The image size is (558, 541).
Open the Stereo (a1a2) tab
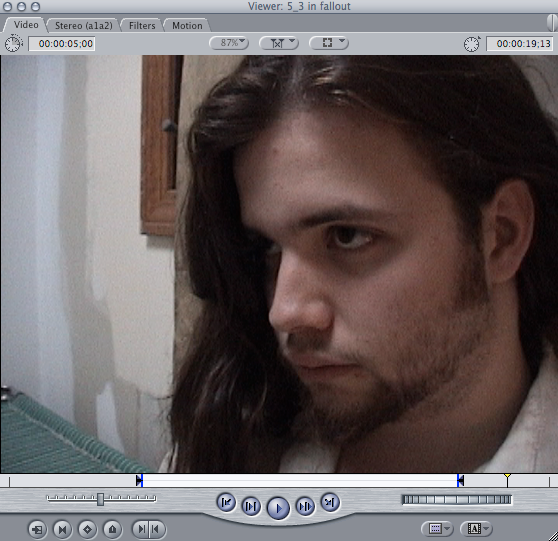point(84,26)
